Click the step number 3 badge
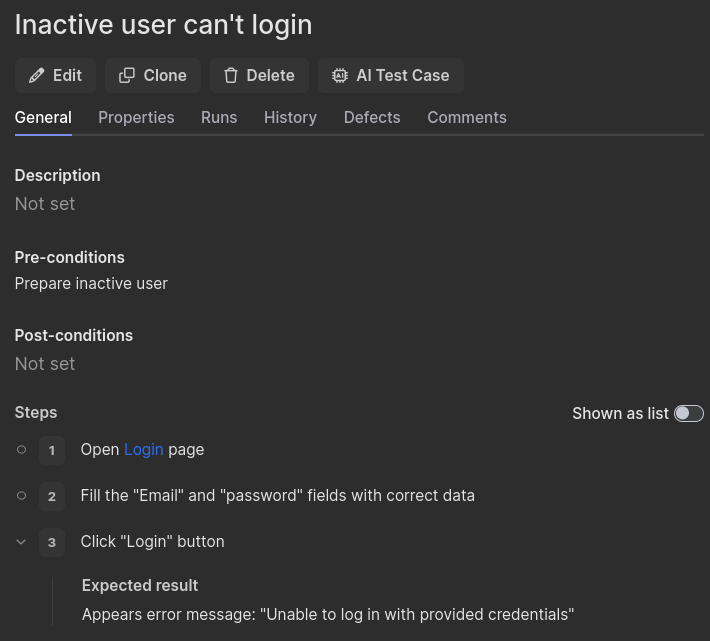The width and height of the screenshot is (710, 641). tap(52, 543)
